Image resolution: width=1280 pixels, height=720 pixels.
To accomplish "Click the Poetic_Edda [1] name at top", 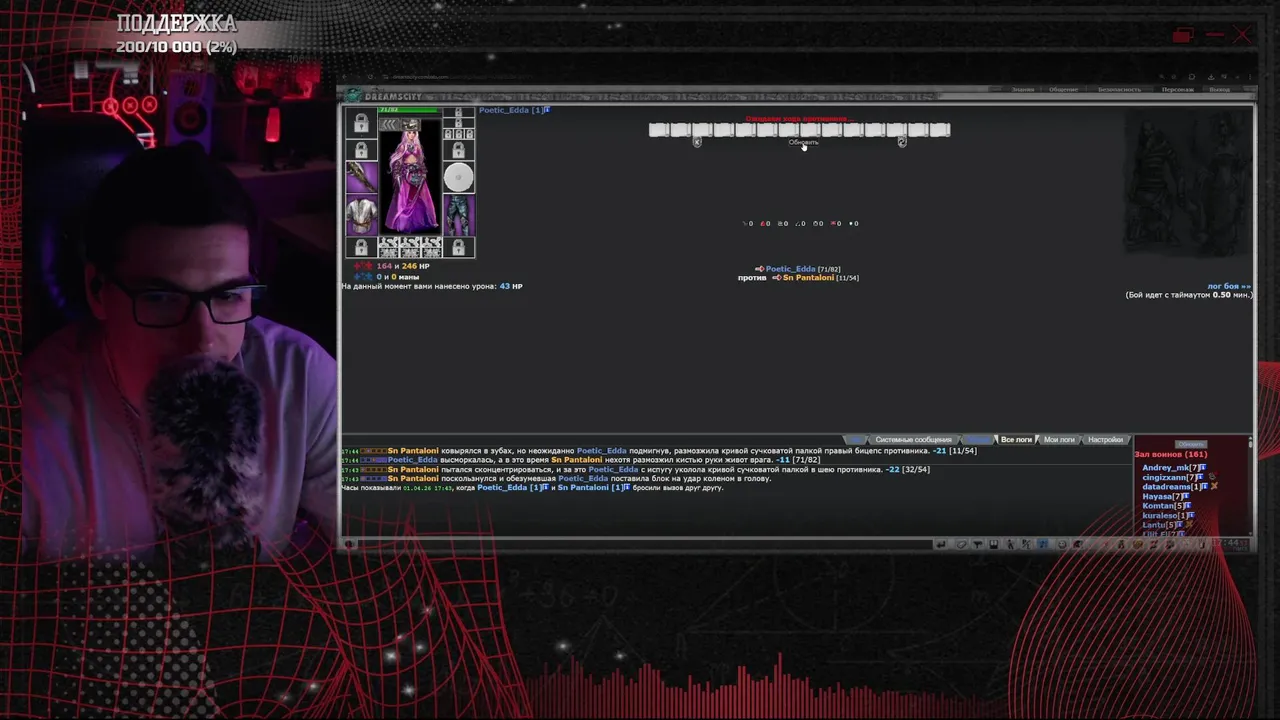I will pyautogui.click(x=510, y=110).
